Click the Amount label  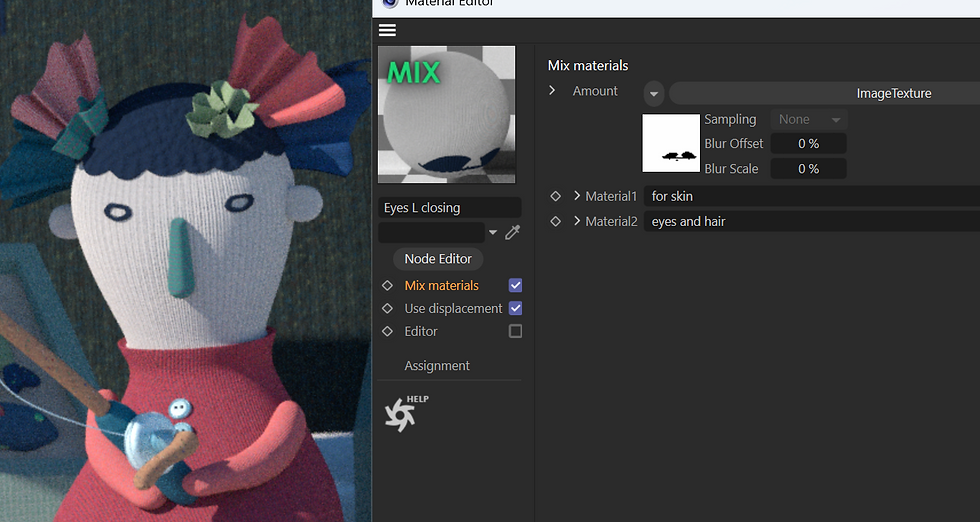tap(595, 91)
